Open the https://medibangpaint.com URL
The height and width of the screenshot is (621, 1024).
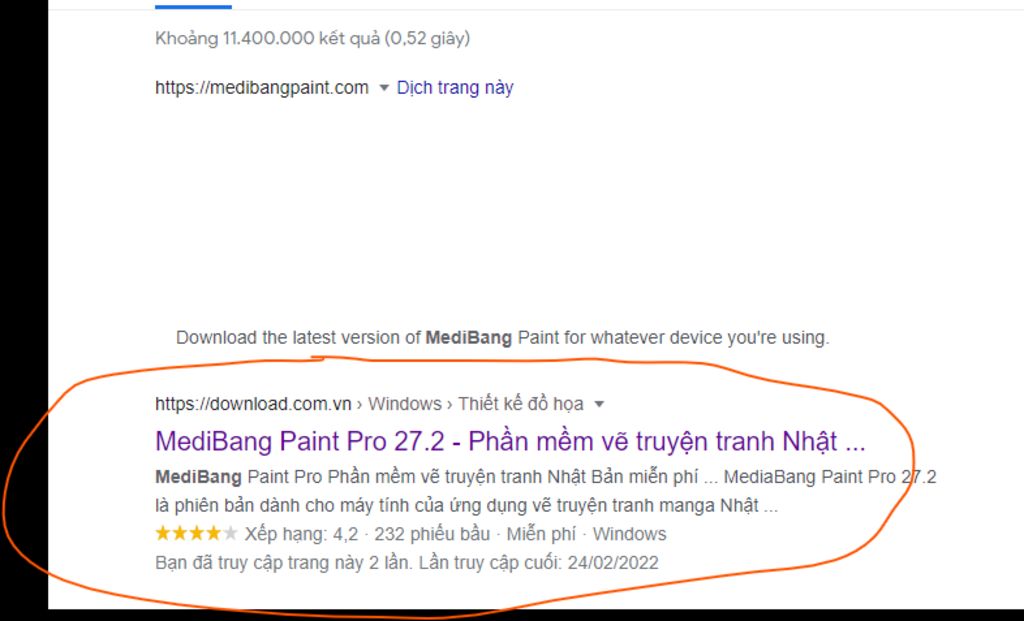tap(262, 88)
